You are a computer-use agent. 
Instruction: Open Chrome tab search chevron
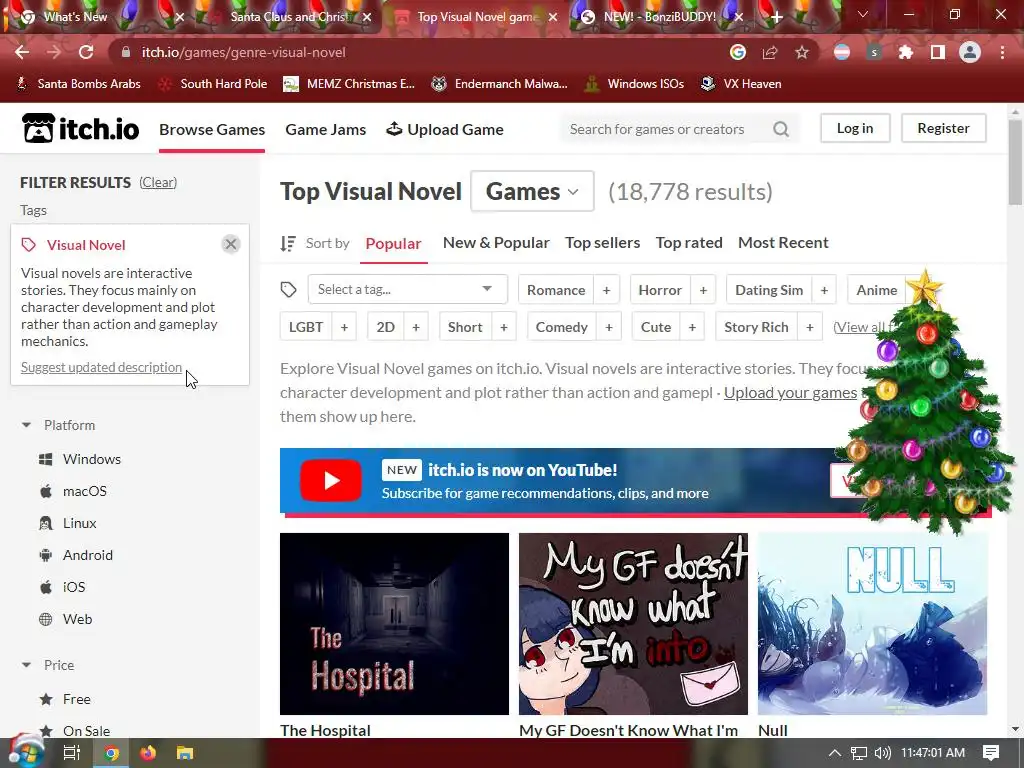click(x=863, y=14)
